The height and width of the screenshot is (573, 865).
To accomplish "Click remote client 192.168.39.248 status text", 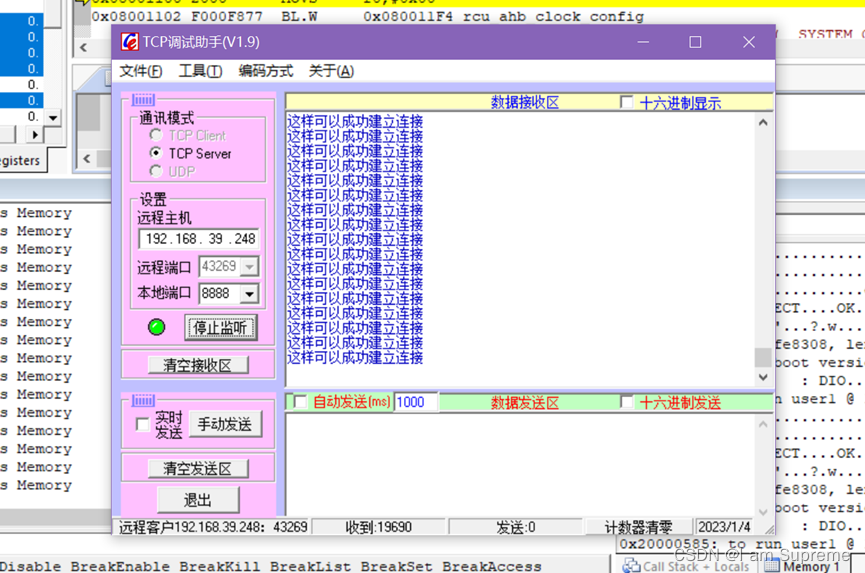I will point(213,527).
